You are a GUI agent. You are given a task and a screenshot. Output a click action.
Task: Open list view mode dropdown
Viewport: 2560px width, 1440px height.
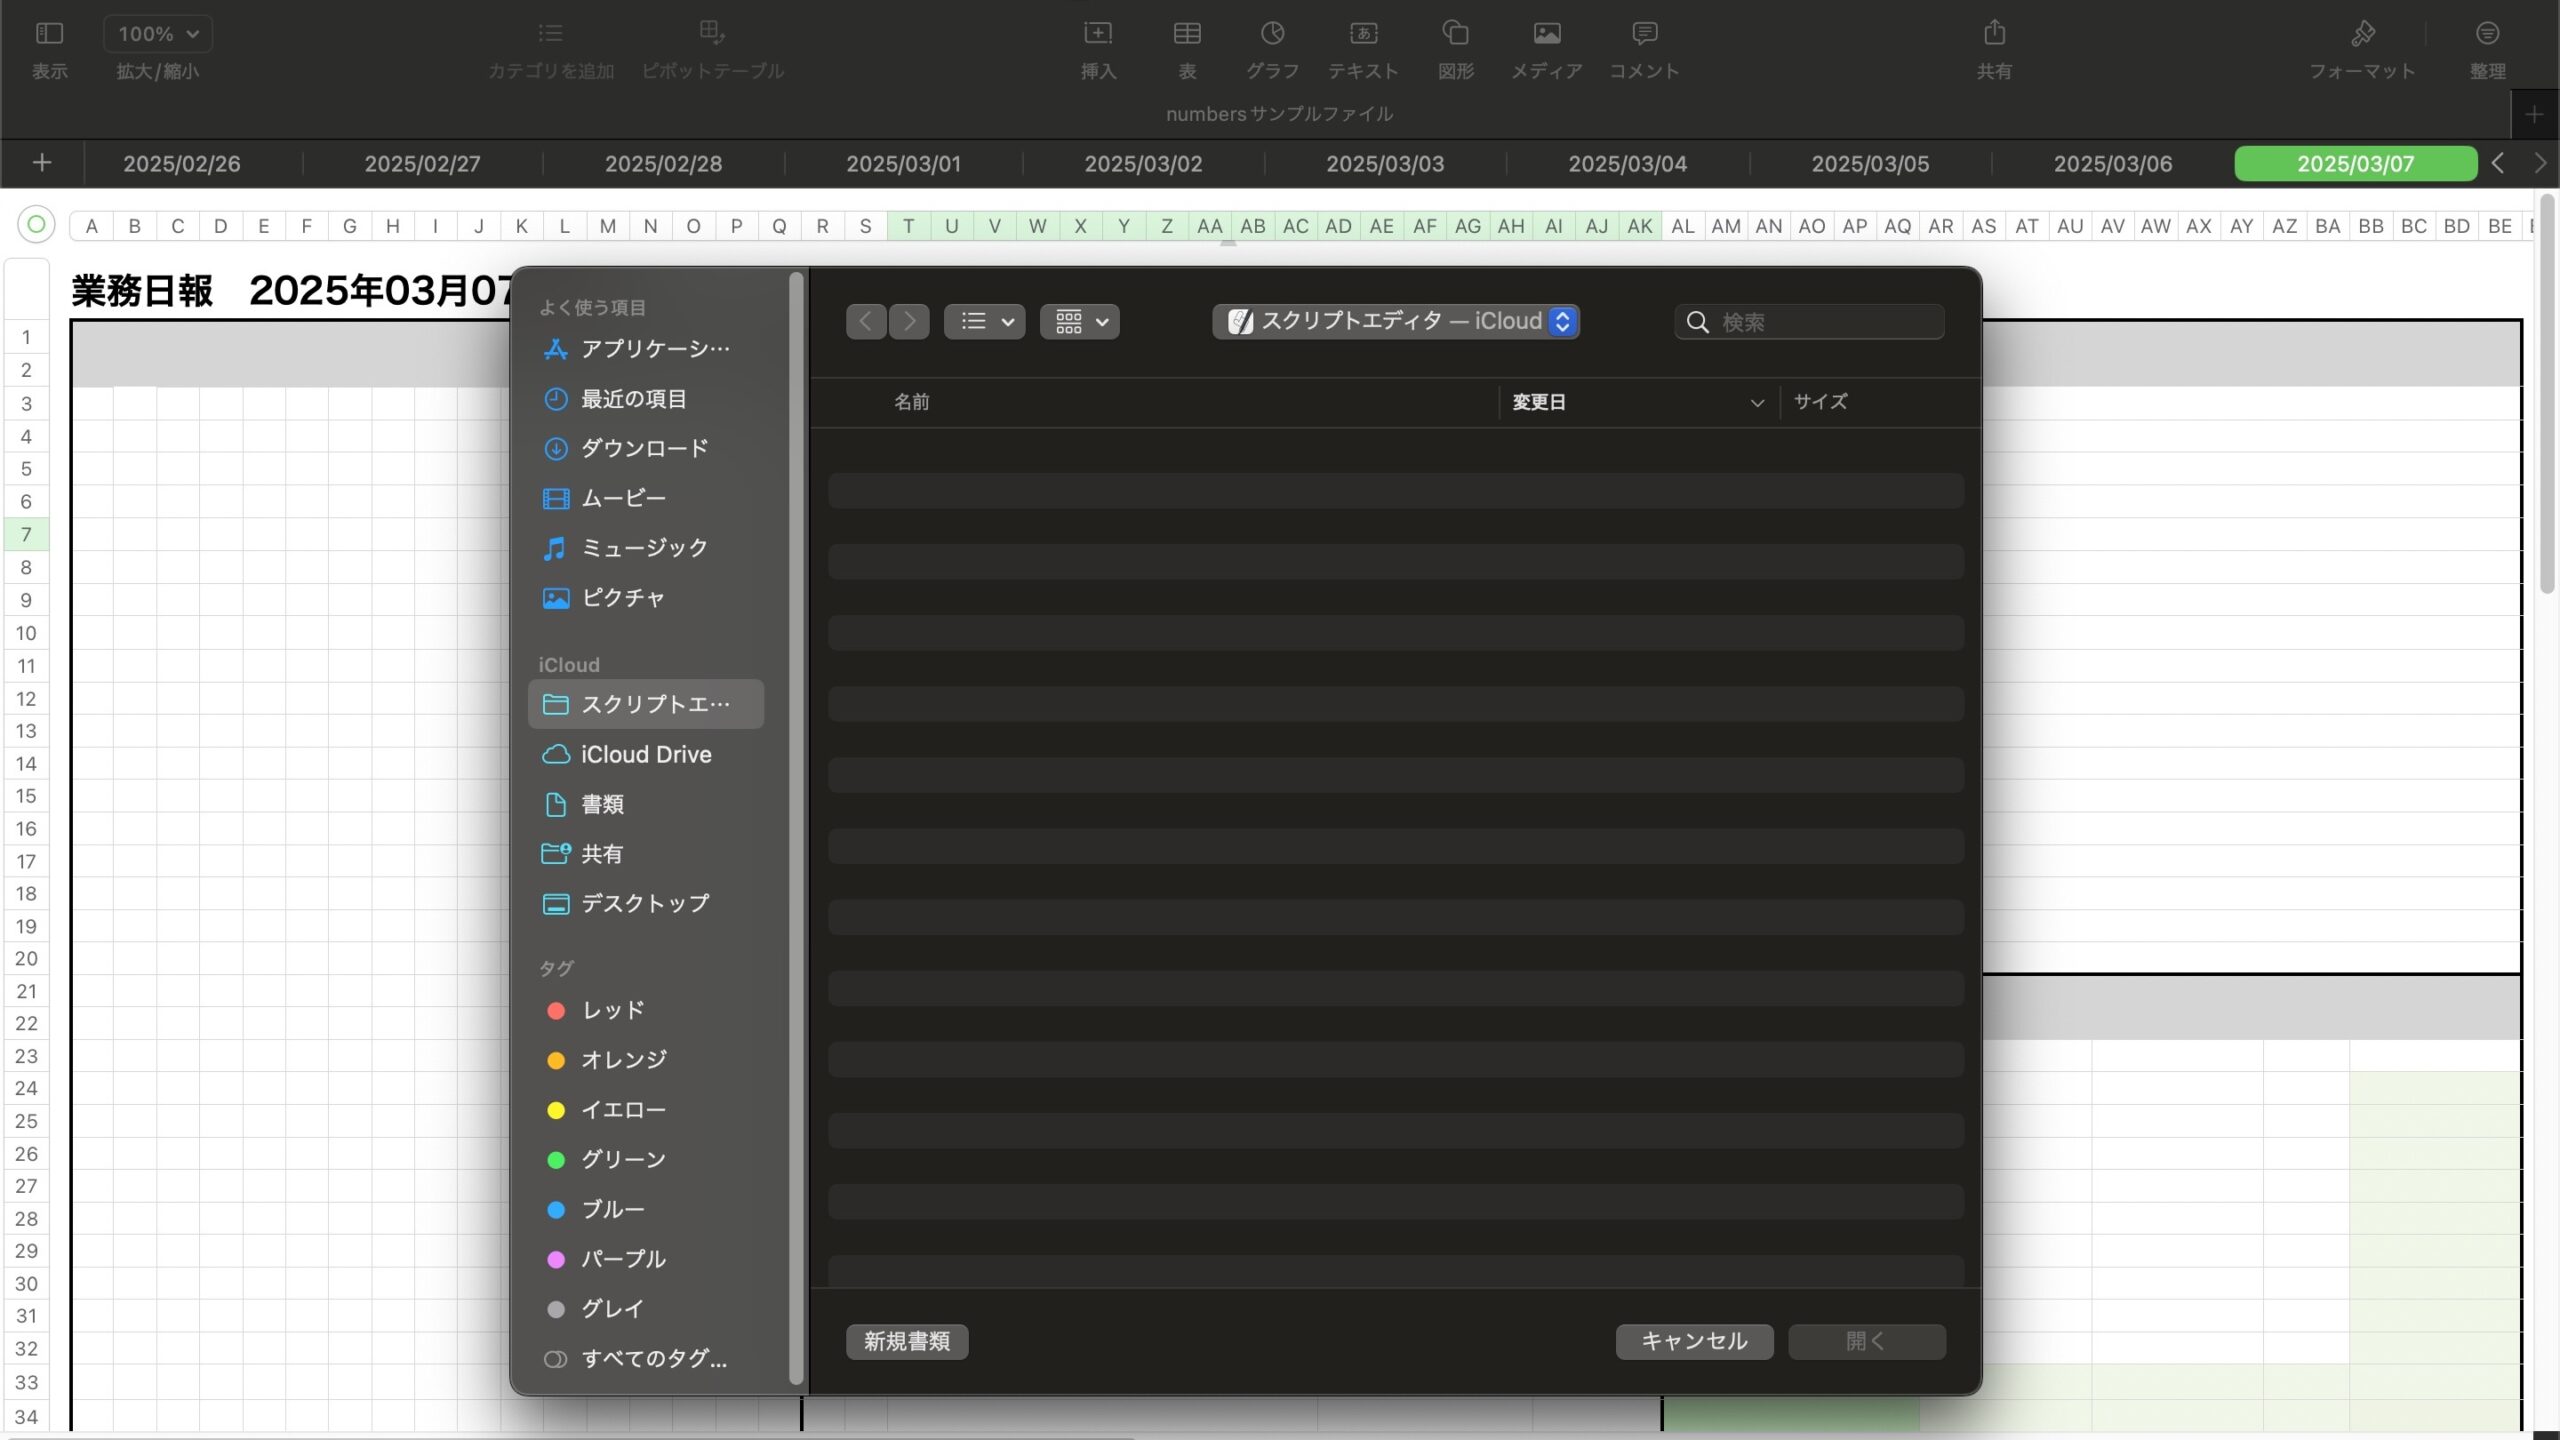[x=985, y=321]
